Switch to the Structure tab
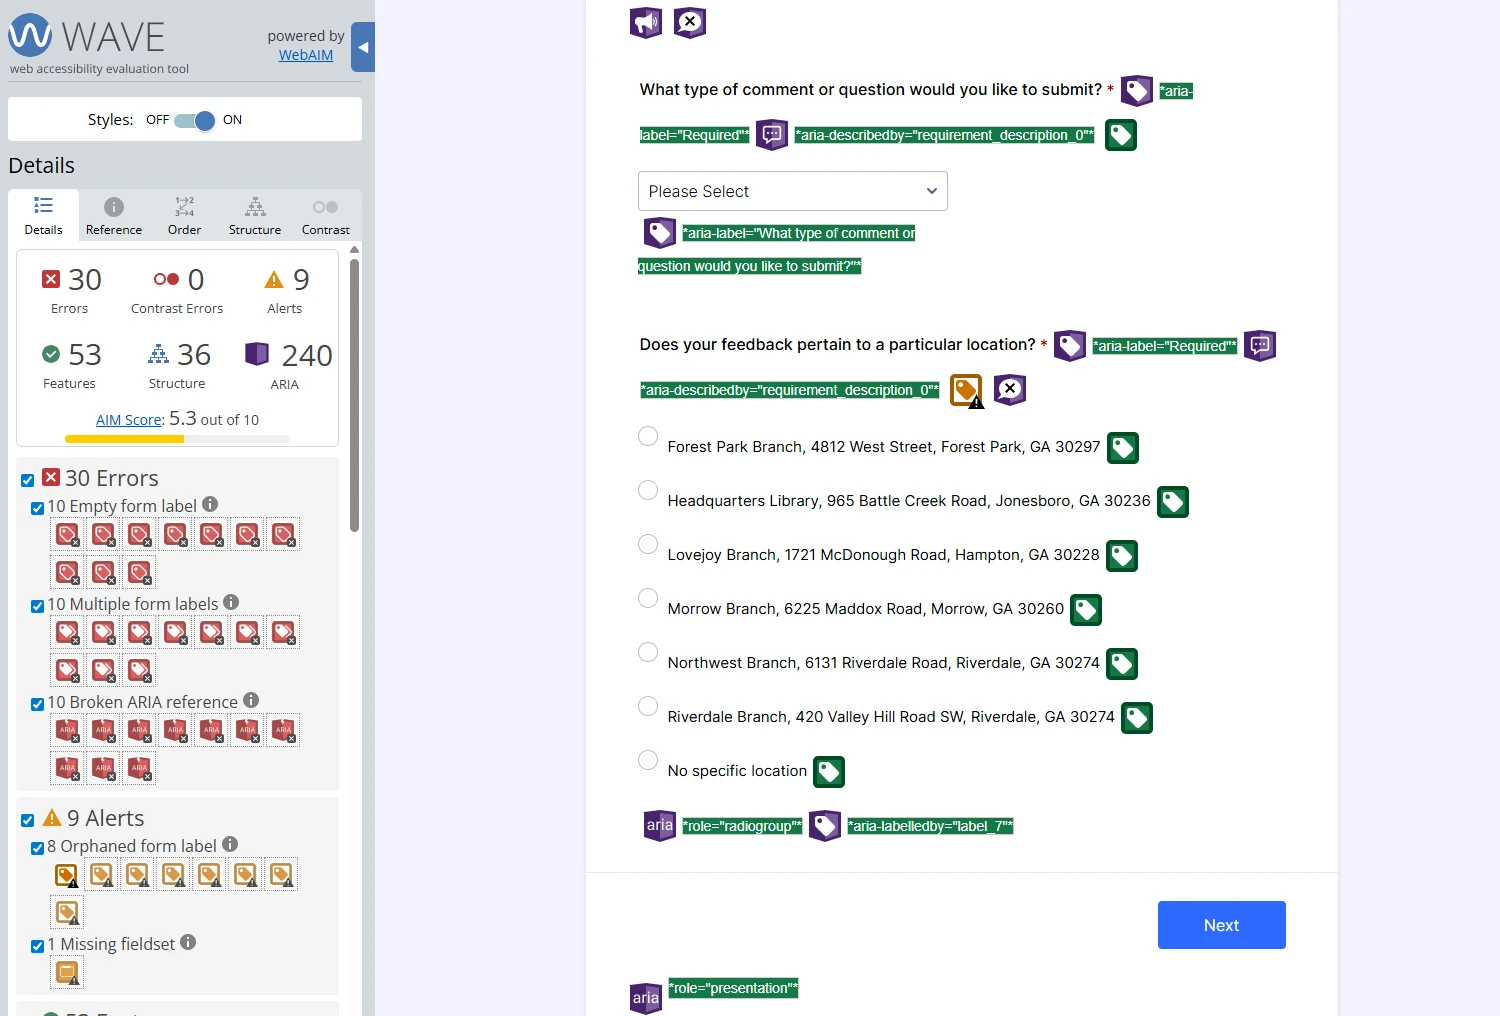This screenshot has width=1500, height=1016. (x=254, y=214)
